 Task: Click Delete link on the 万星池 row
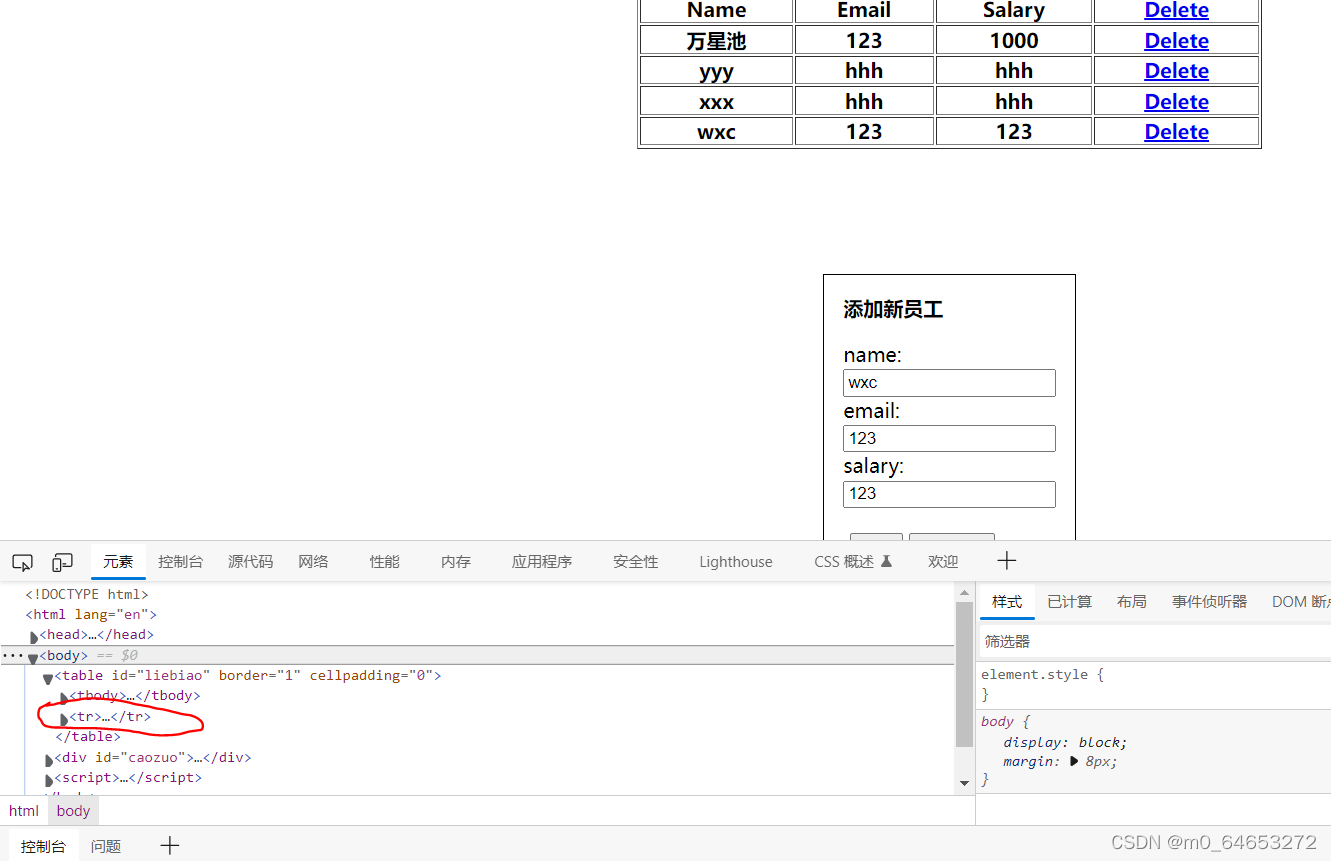point(1176,40)
